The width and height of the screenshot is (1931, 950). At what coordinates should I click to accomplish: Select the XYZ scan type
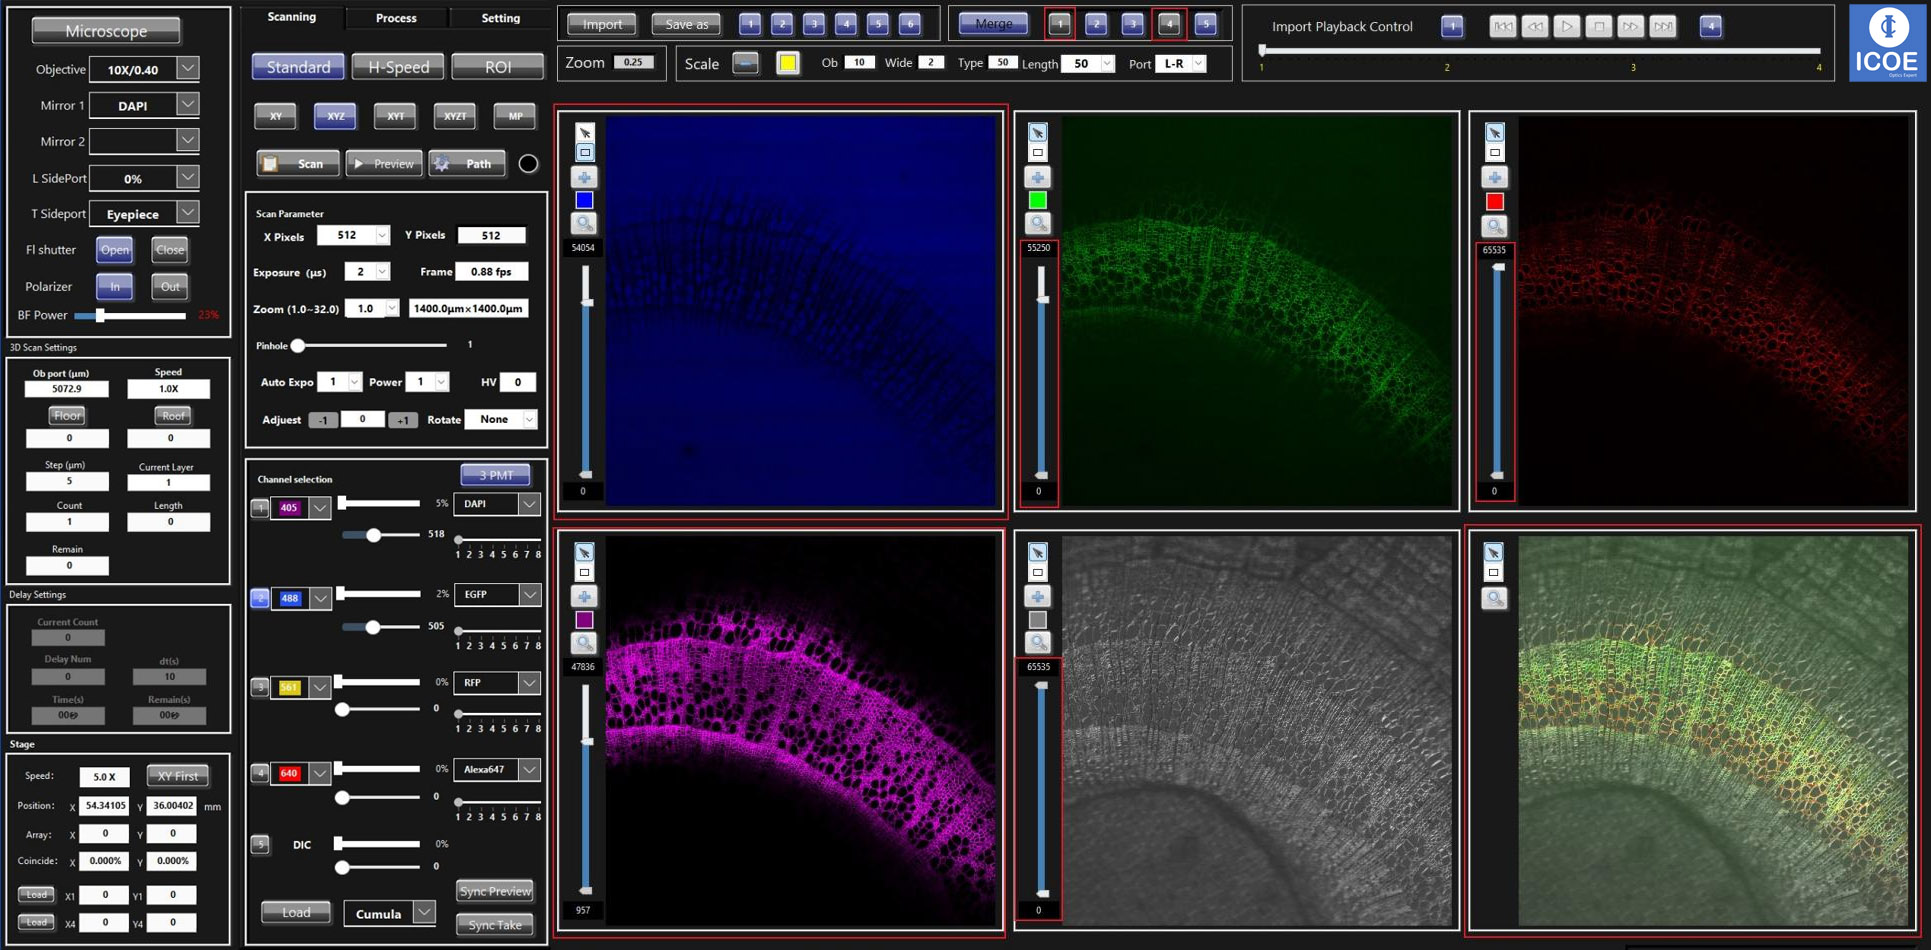(x=335, y=116)
